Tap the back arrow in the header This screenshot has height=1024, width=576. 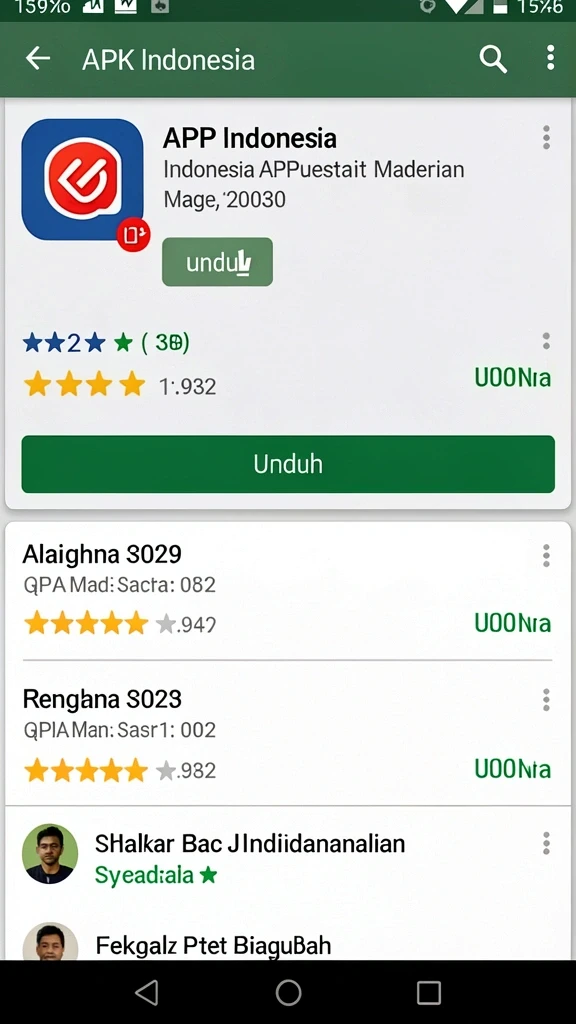(x=38, y=59)
